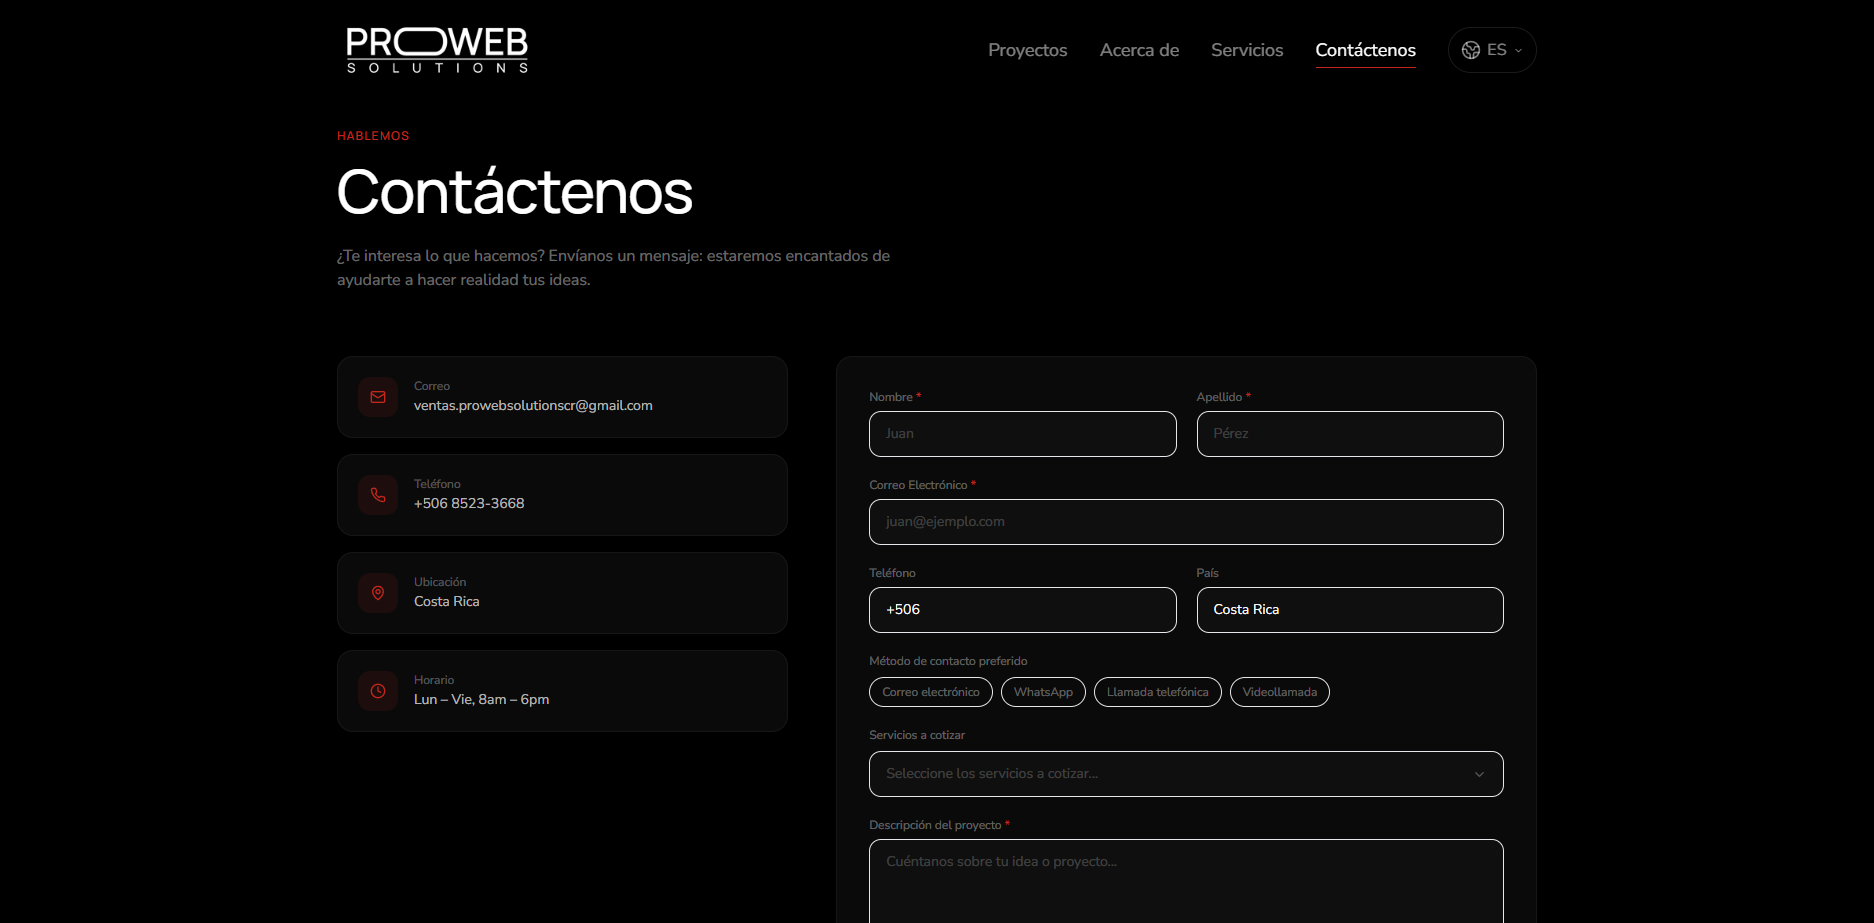
Task: Open the ES language dropdown
Action: pyautogui.click(x=1492, y=50)
